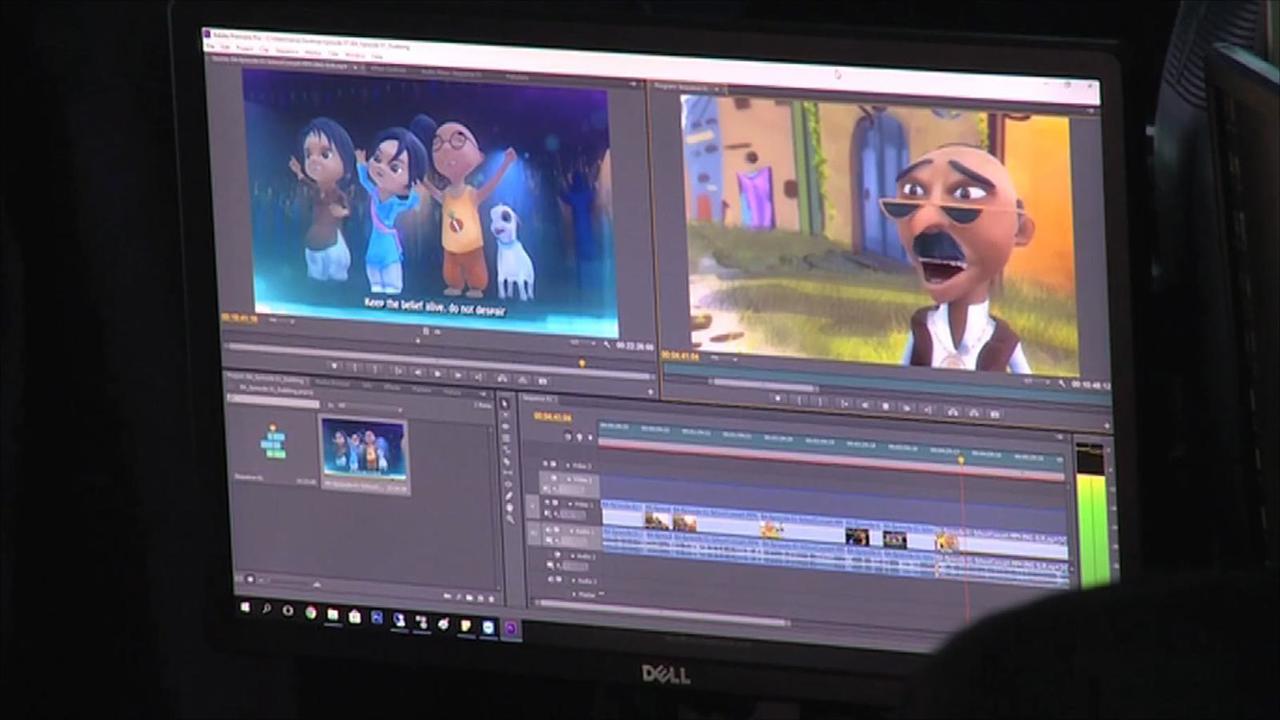Export frame from the Source monitor

pos(542,381)
